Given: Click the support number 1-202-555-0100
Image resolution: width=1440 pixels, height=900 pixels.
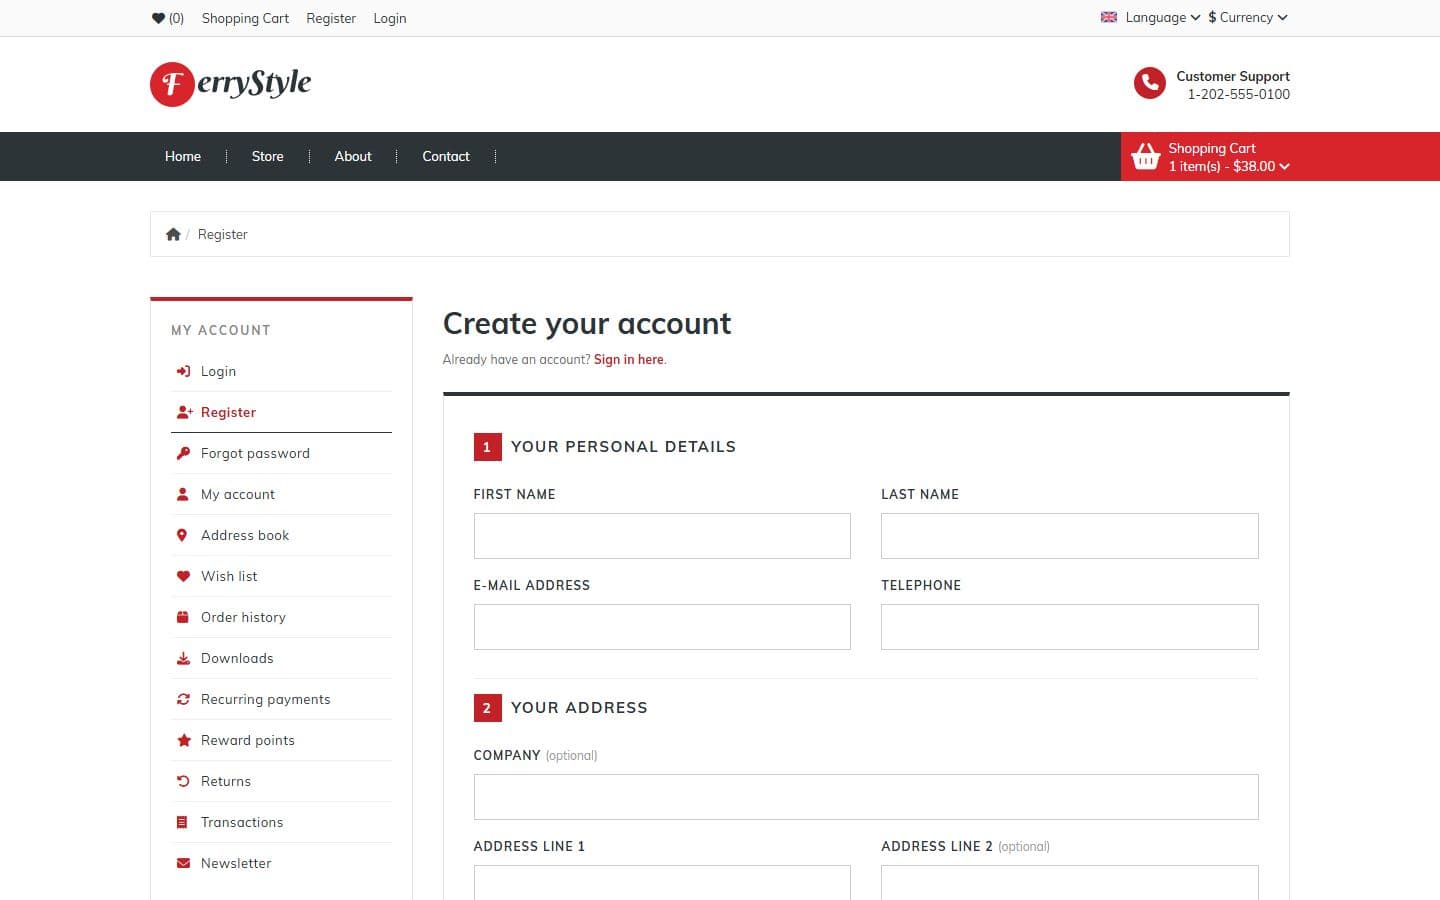Looking at the screenshot, I should [x=1239, y=94].
